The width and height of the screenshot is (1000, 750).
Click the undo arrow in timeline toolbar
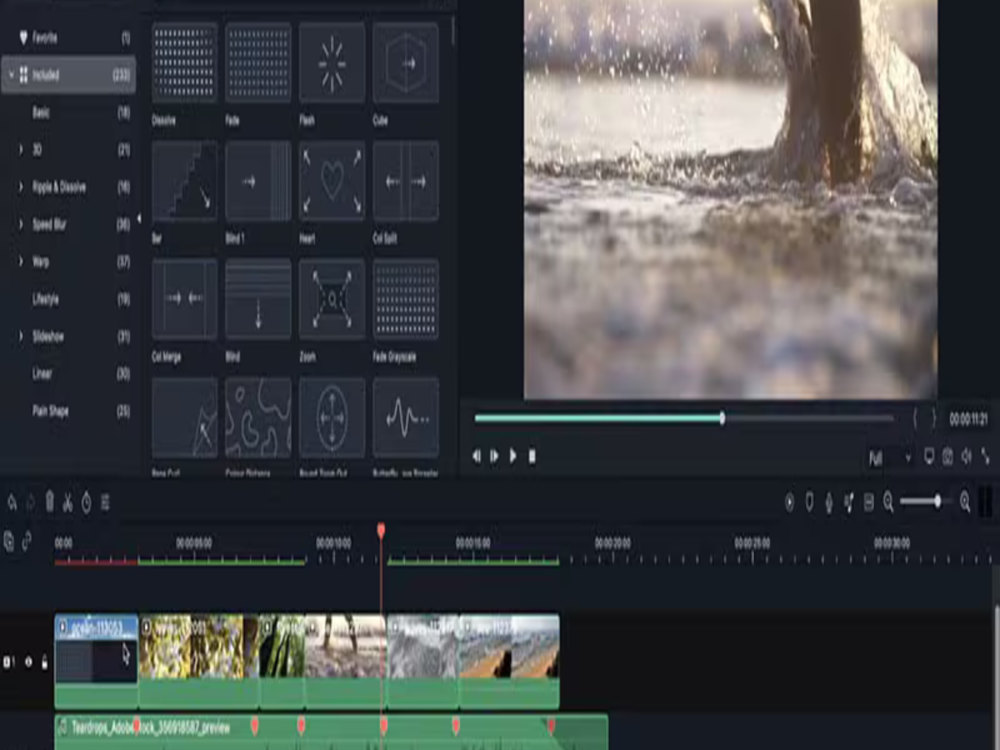[11, 503]
